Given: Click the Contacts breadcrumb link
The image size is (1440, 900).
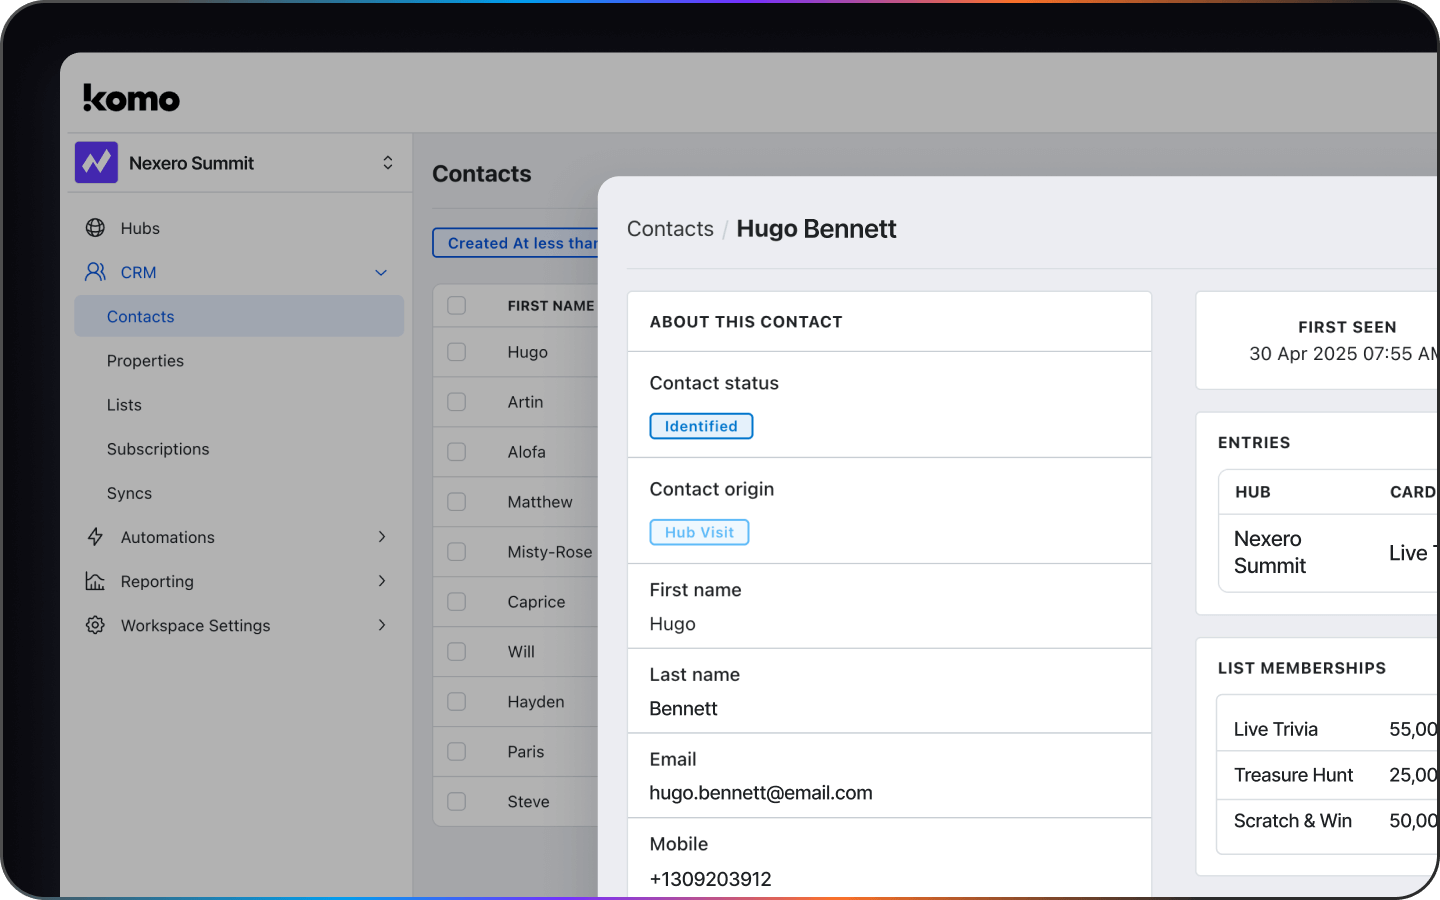Looking at the screenshot, I should [x=670, y=229].
